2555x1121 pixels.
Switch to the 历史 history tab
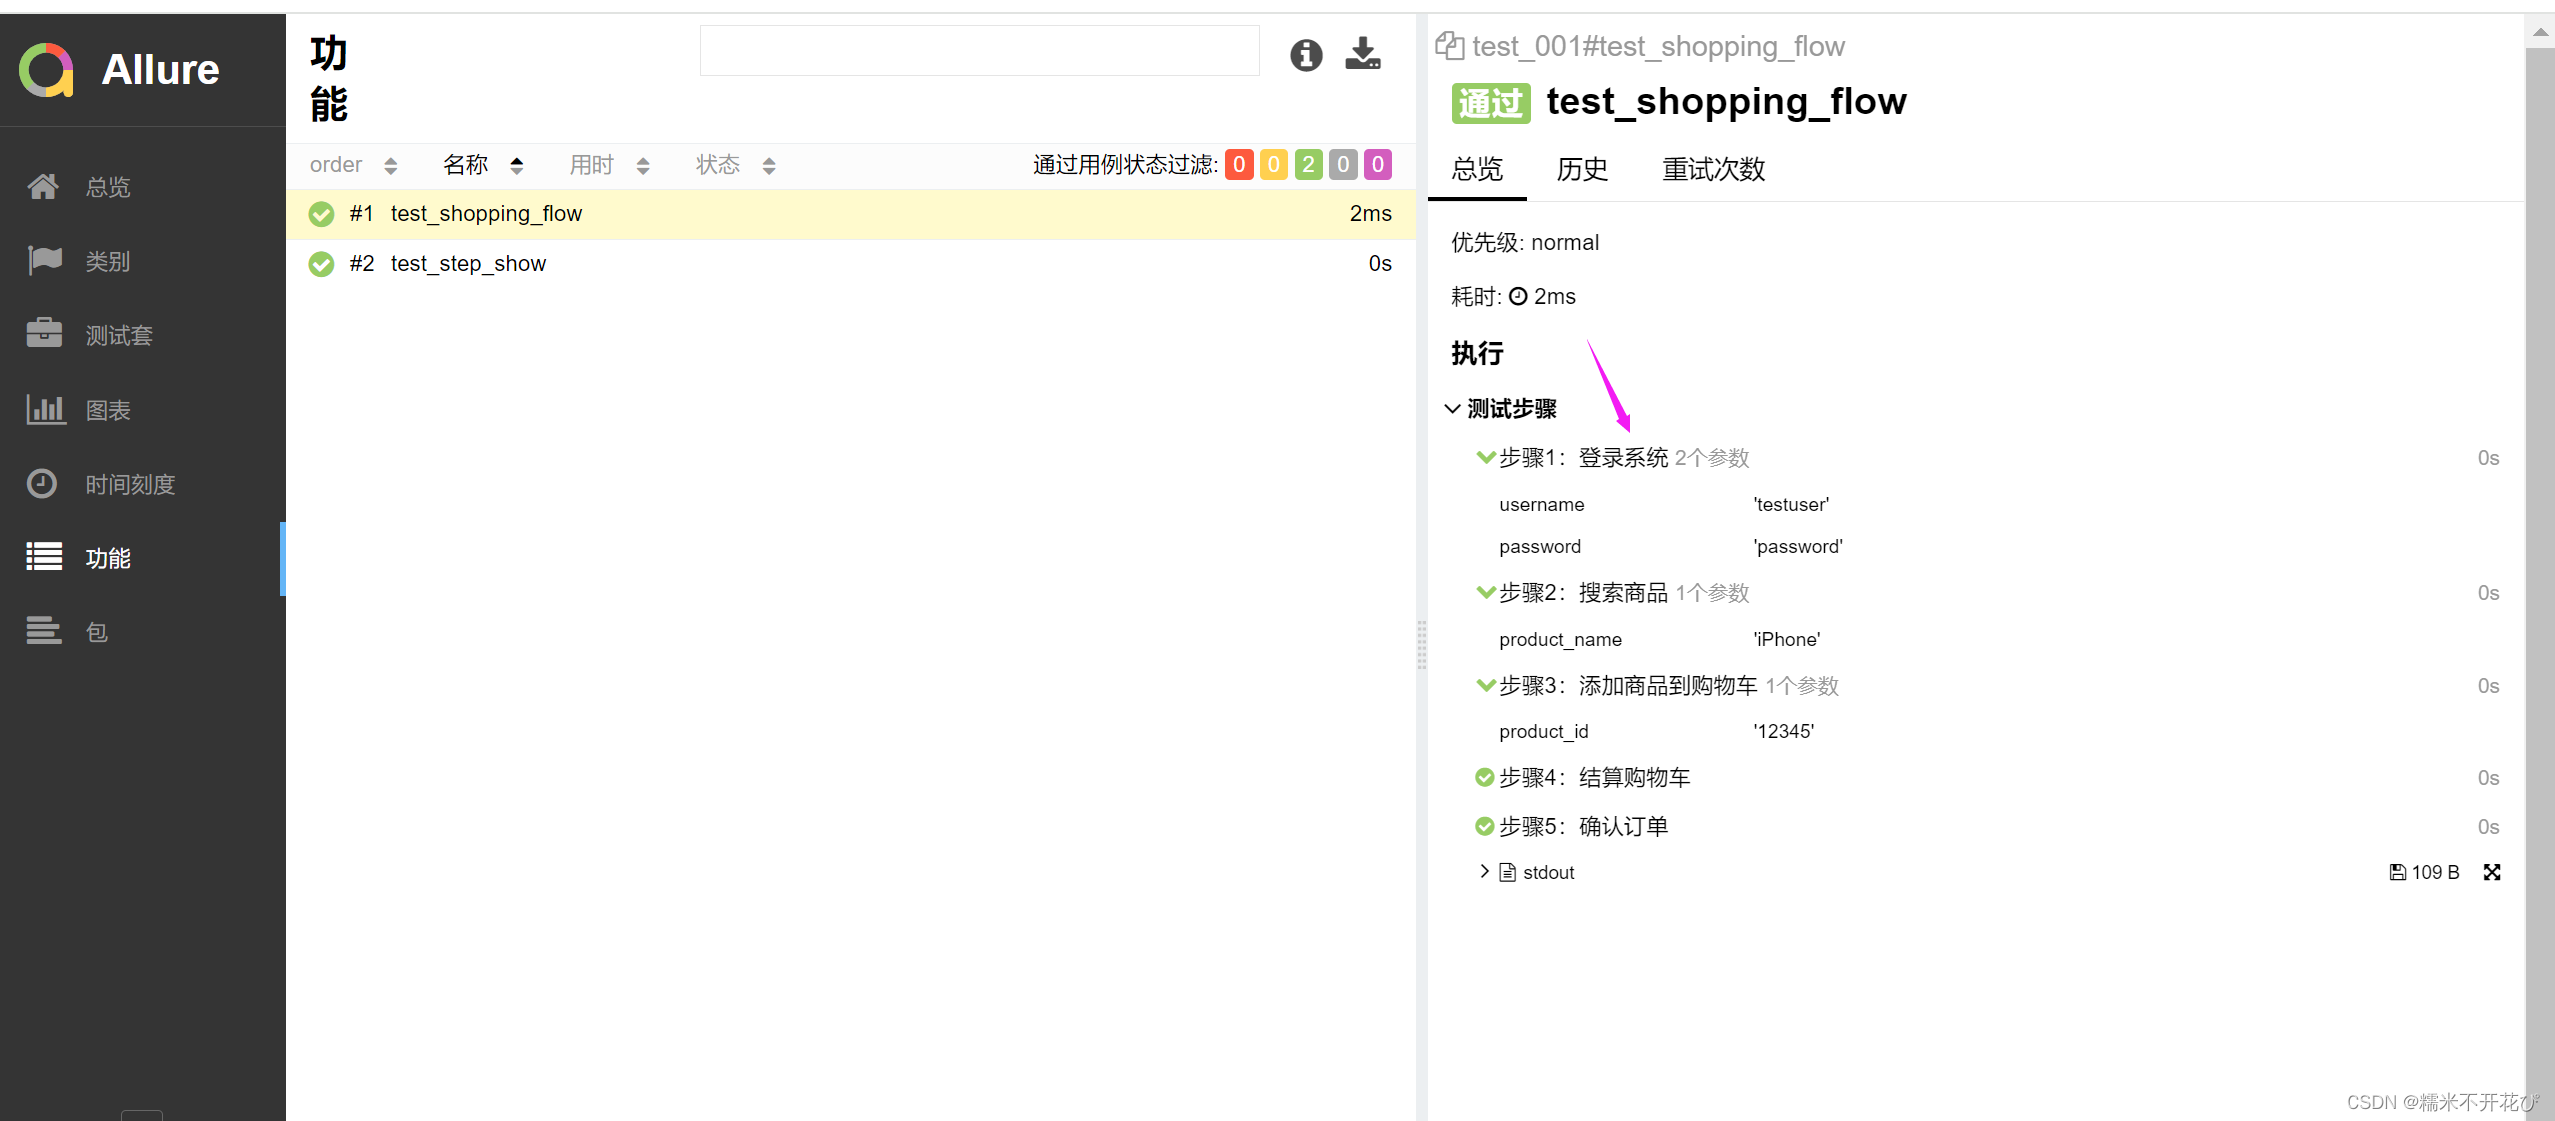1581,170
